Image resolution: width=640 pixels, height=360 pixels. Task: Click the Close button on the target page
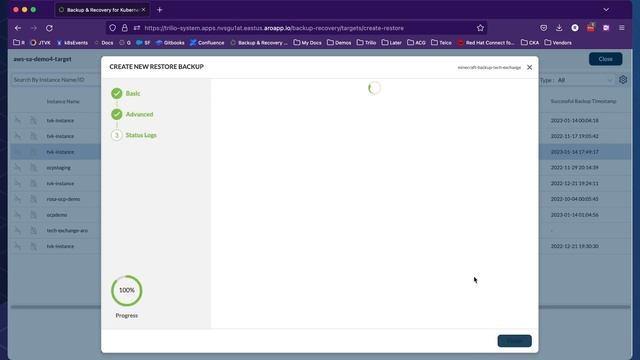(x=605, y=59)
